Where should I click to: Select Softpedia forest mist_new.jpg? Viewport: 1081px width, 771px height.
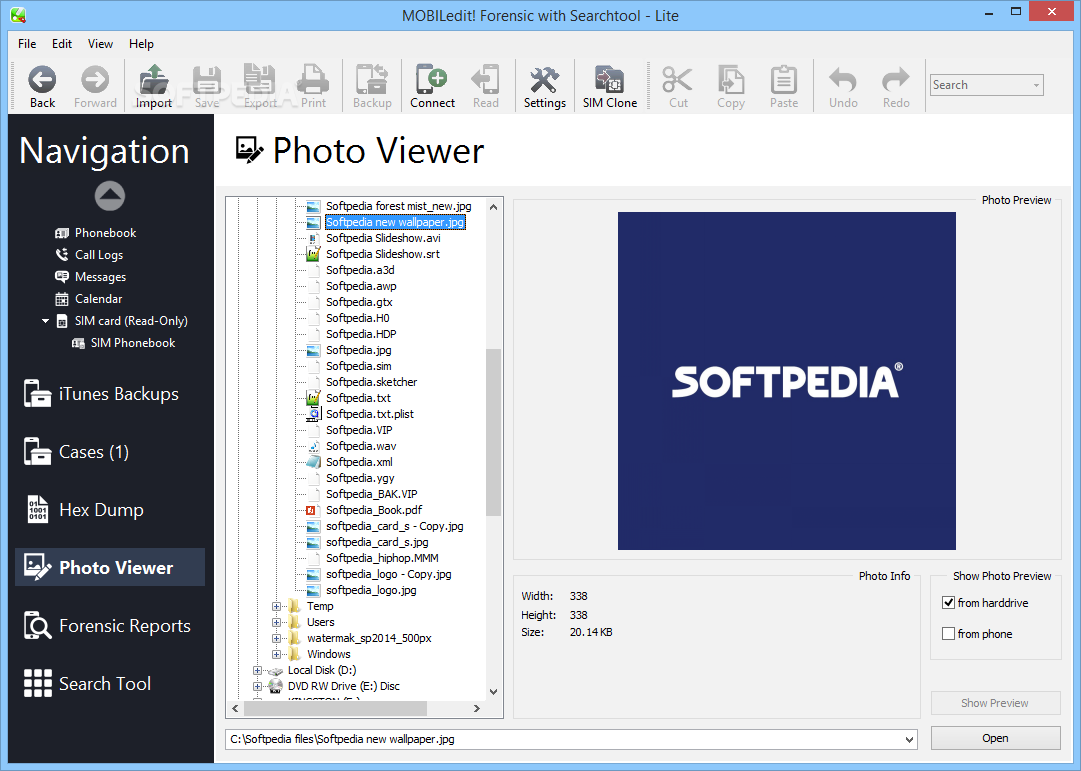click(398, 206)
